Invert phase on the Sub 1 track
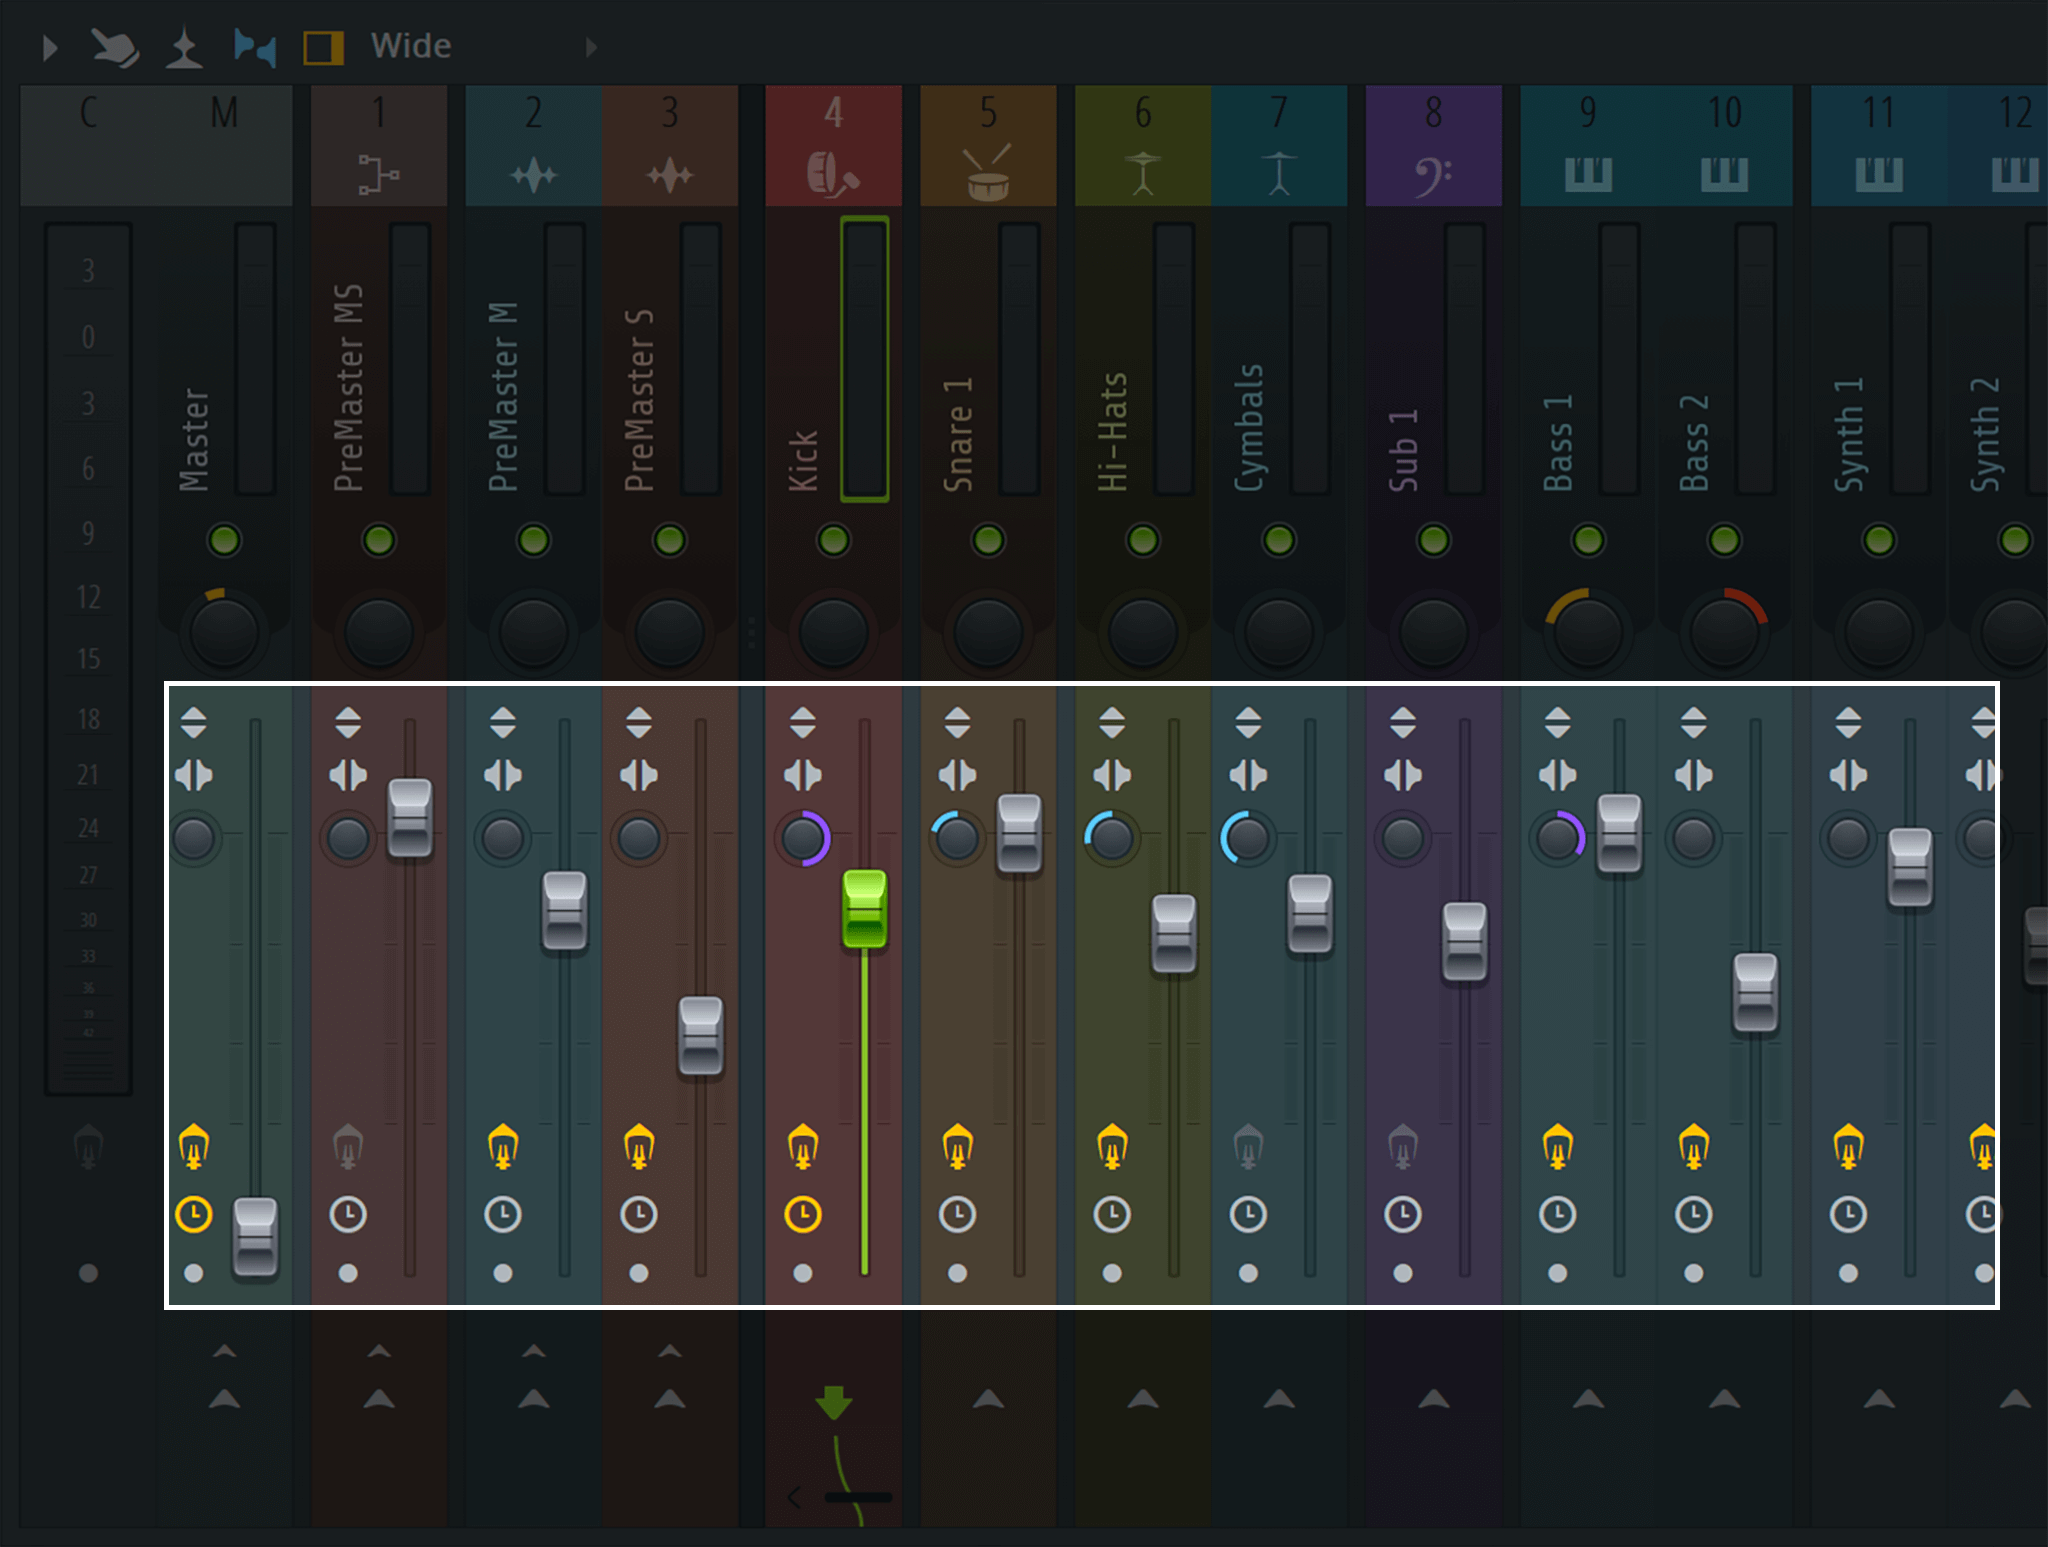This screenshot has width=2048, height=1547. click(x=1403, y=722)
